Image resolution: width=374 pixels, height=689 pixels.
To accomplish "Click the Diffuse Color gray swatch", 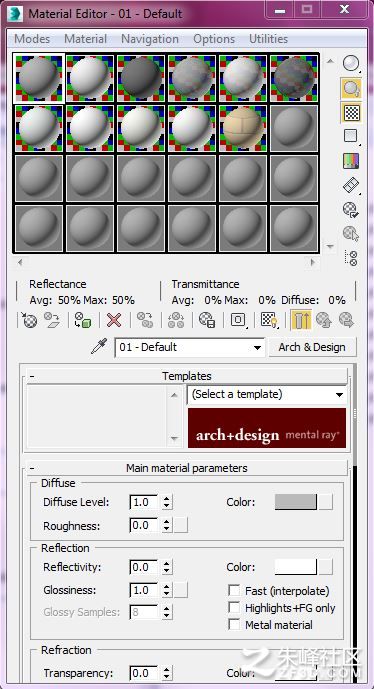I will [x=295, y=502].
